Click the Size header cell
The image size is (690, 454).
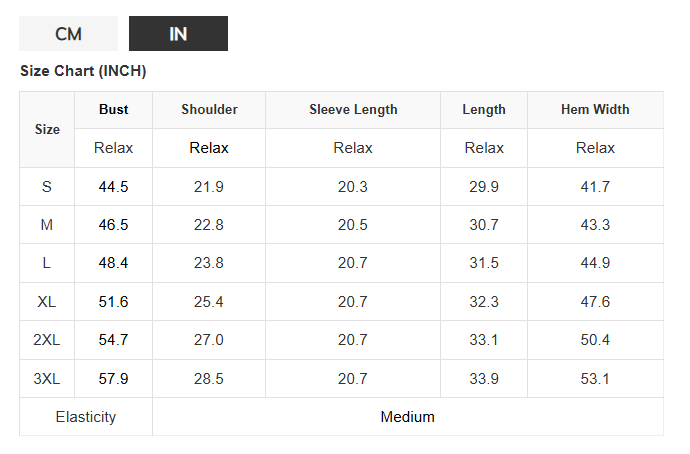click(47, 129)
